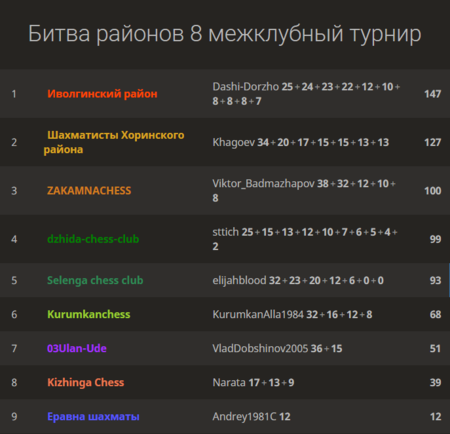Image resolution: width=450 pixels, height=434 pixels.
Task: Open the Kizhinga Chess team link
Action: [x=86, y=382]
